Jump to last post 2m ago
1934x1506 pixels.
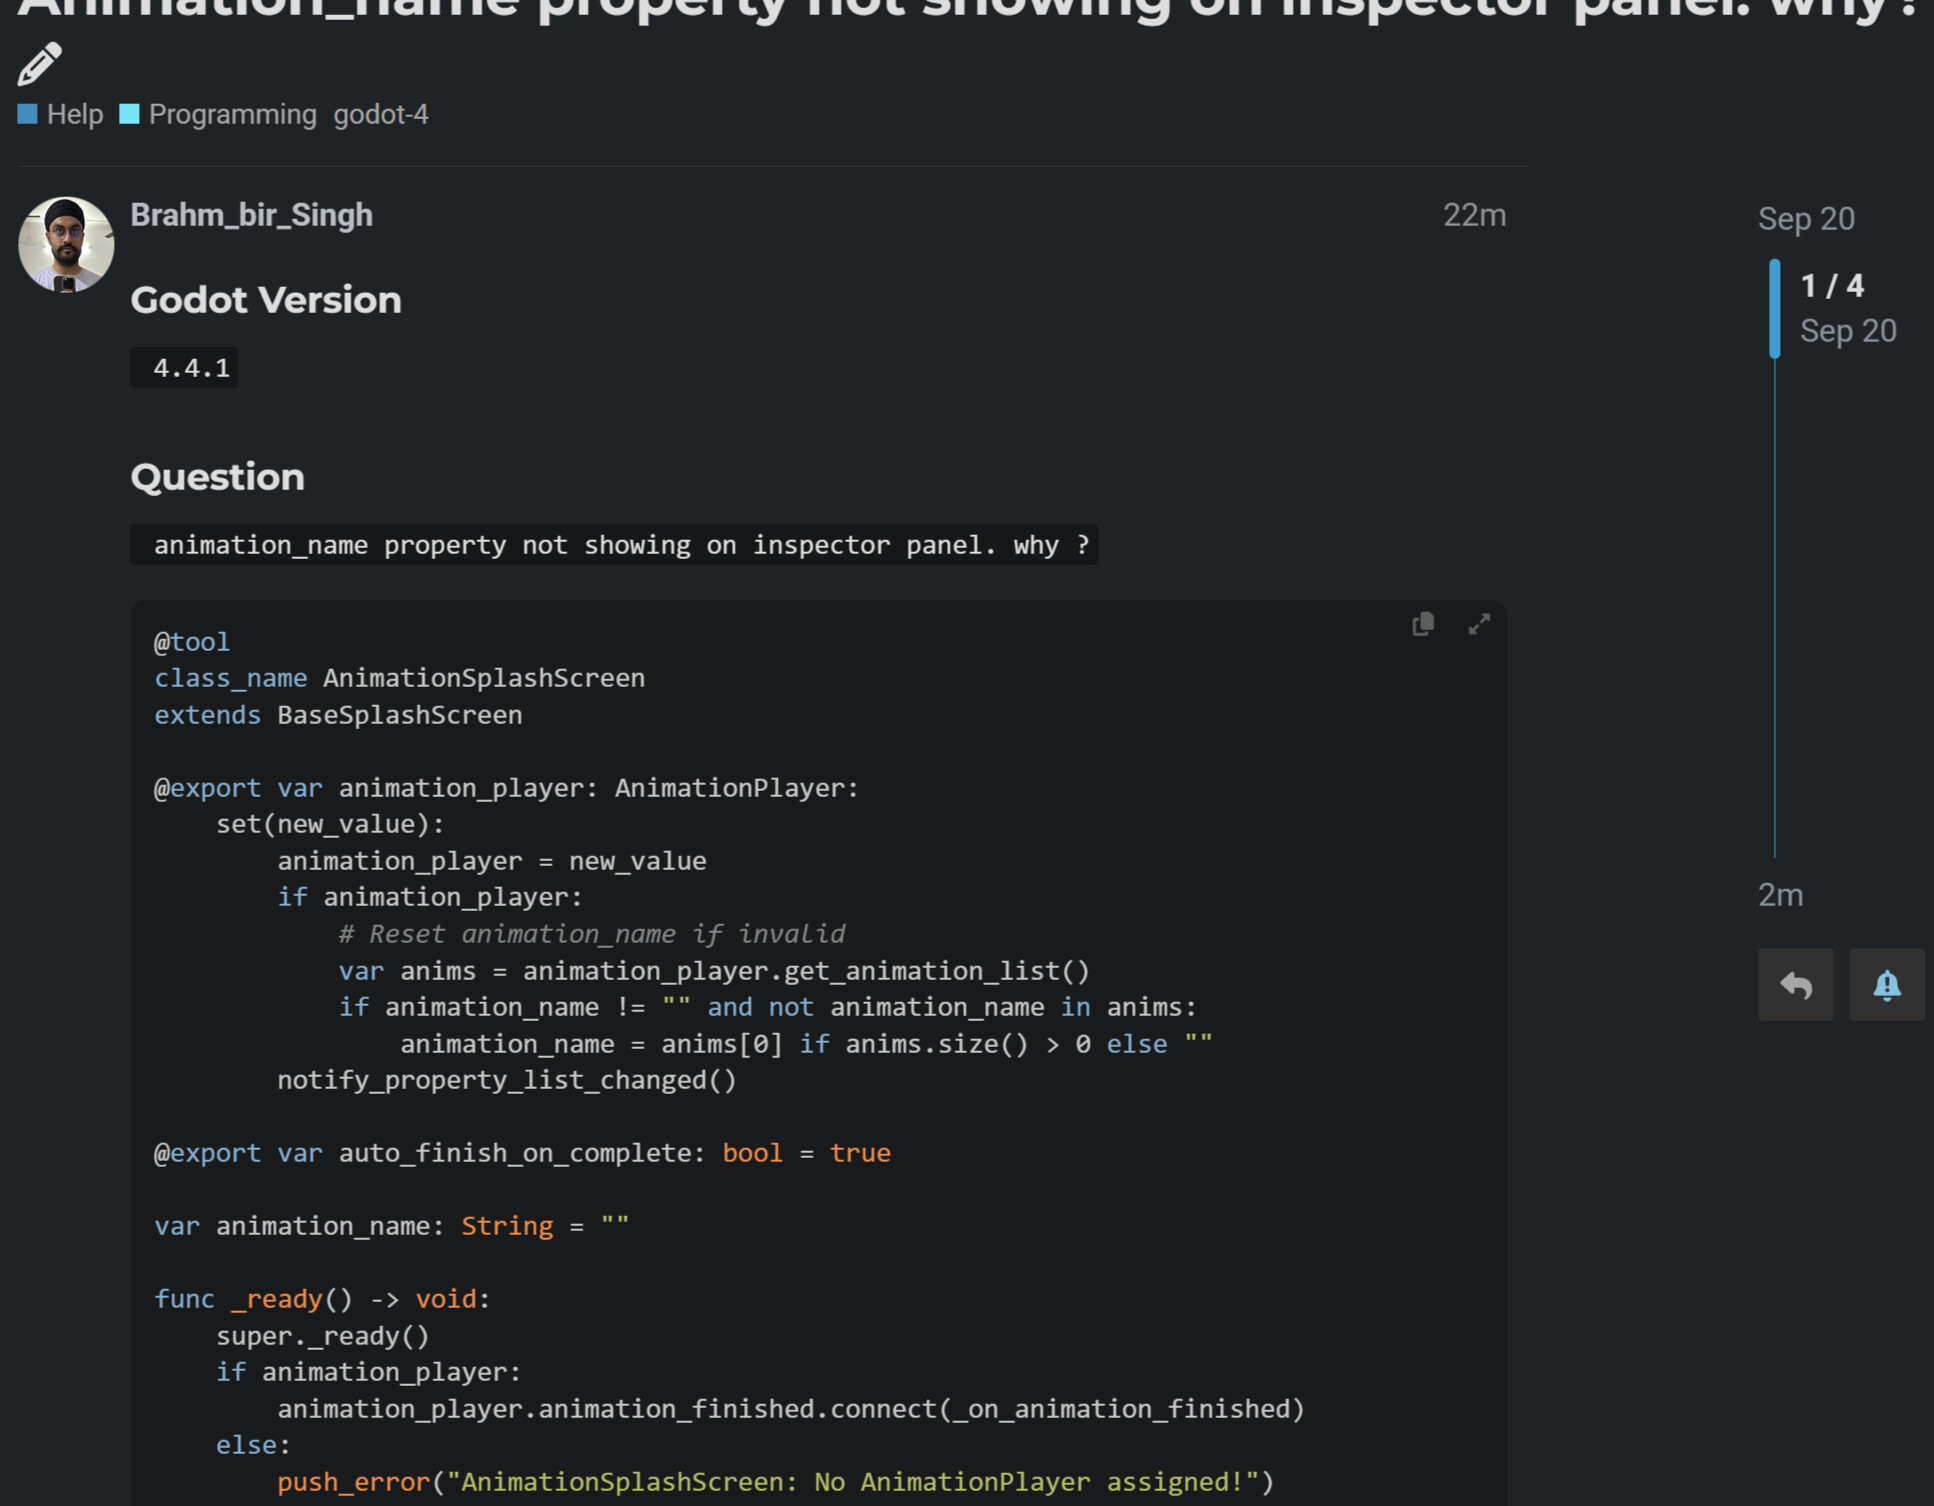1780,895
